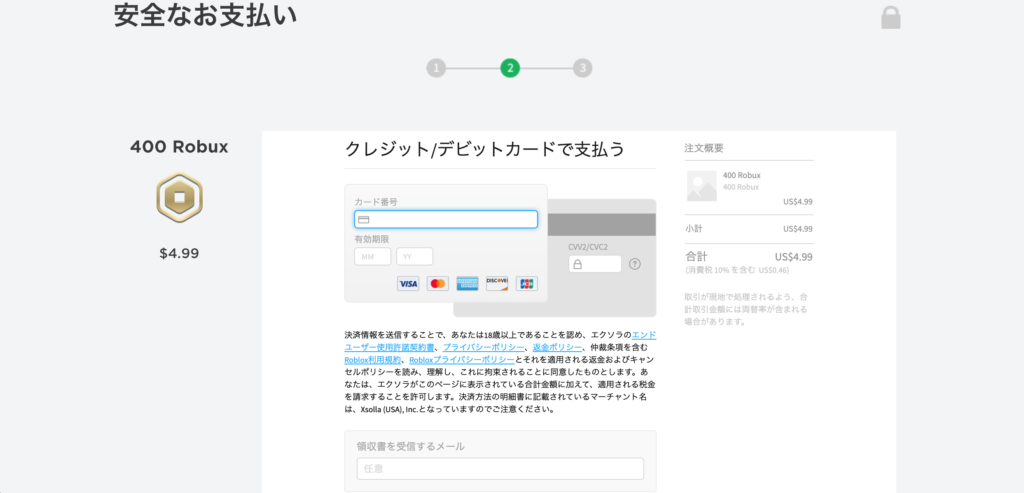Click the 領収書を受信するメール label
Image resolution: width=1024 pixels, height=493 pixels.
coord(411,447)
